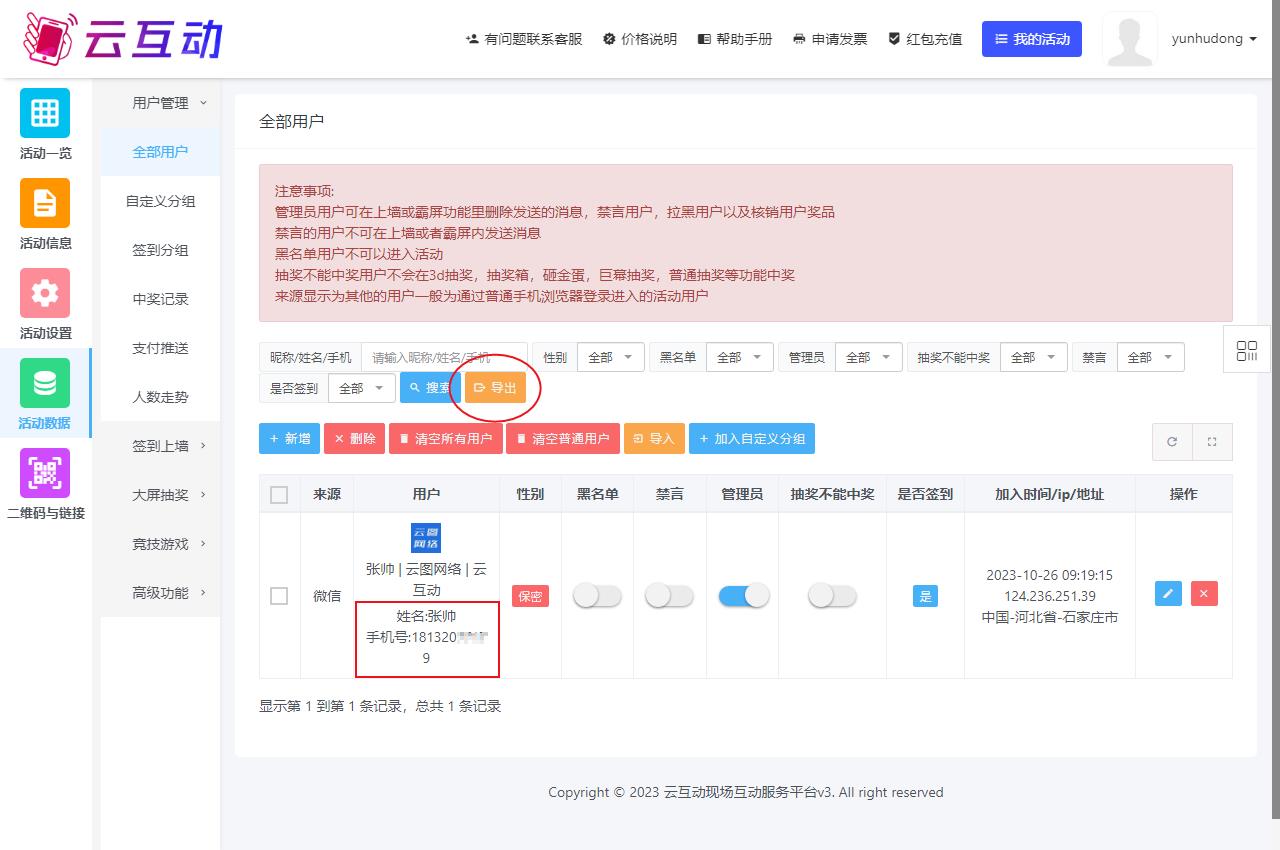This screenshot has height=850, width=1280.
Task: Expand the 竞技游戏 submenu
Action: 160,544
